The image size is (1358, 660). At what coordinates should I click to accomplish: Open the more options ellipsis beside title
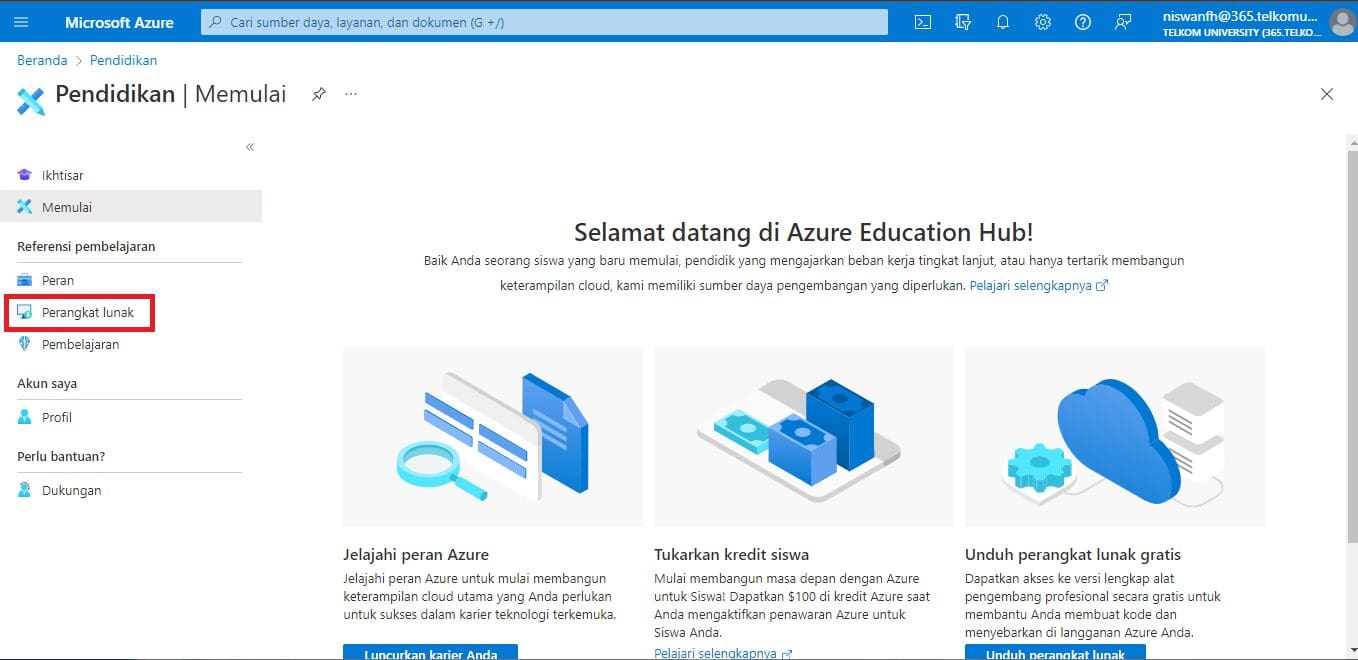point(351,94)
